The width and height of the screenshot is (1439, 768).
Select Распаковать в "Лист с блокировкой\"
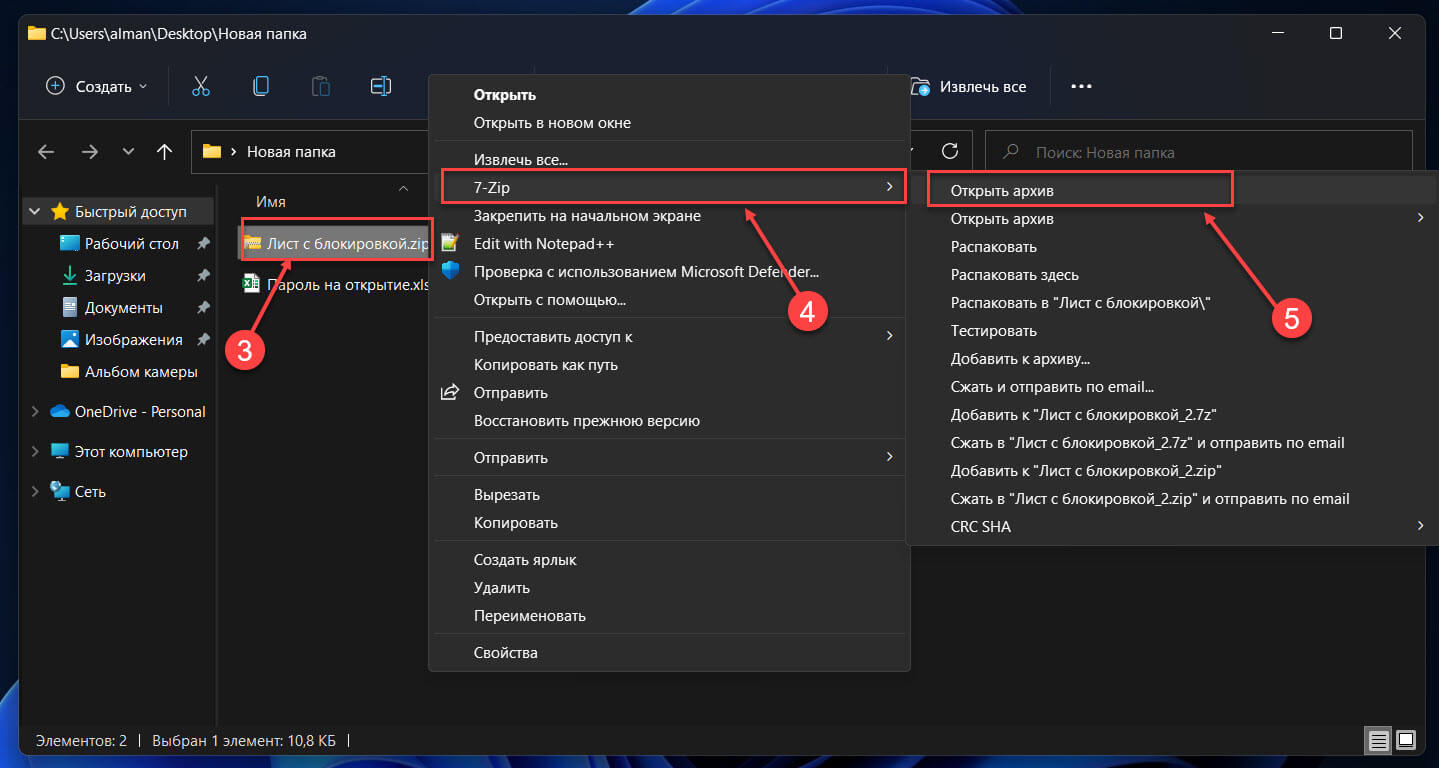1172,302
